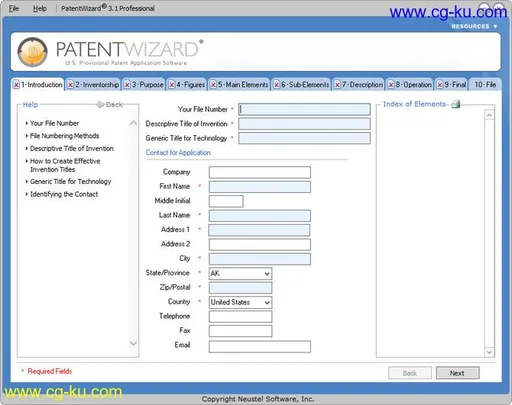This screenshot has height=405, width=512.
Task: Click the Company input field
Action: pyautogui.click(x=260, y=172)
